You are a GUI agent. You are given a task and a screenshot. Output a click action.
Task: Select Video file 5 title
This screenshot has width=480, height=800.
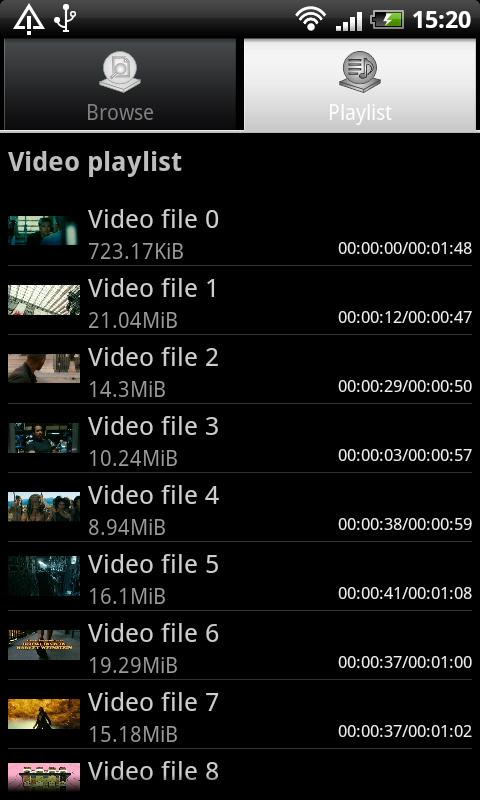[153, 564]
